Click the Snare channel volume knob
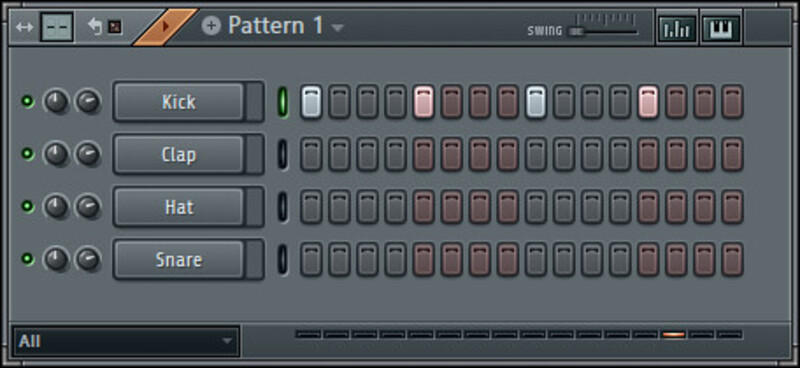800x368 pixels. [88, 259]
